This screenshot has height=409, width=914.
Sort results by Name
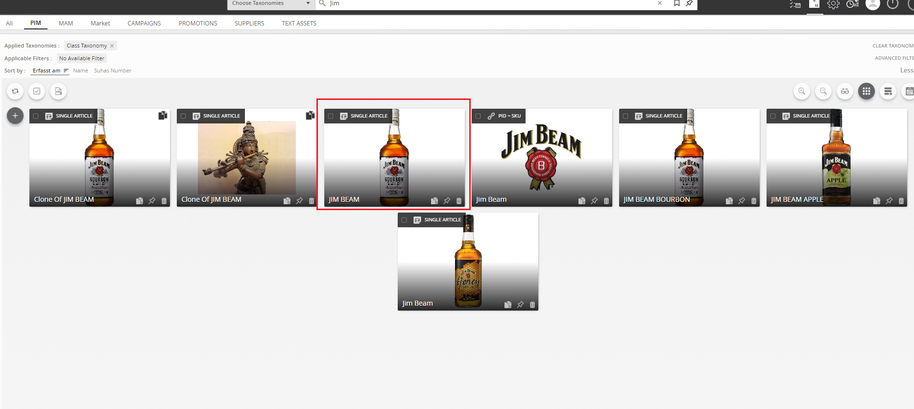(80, 70)
